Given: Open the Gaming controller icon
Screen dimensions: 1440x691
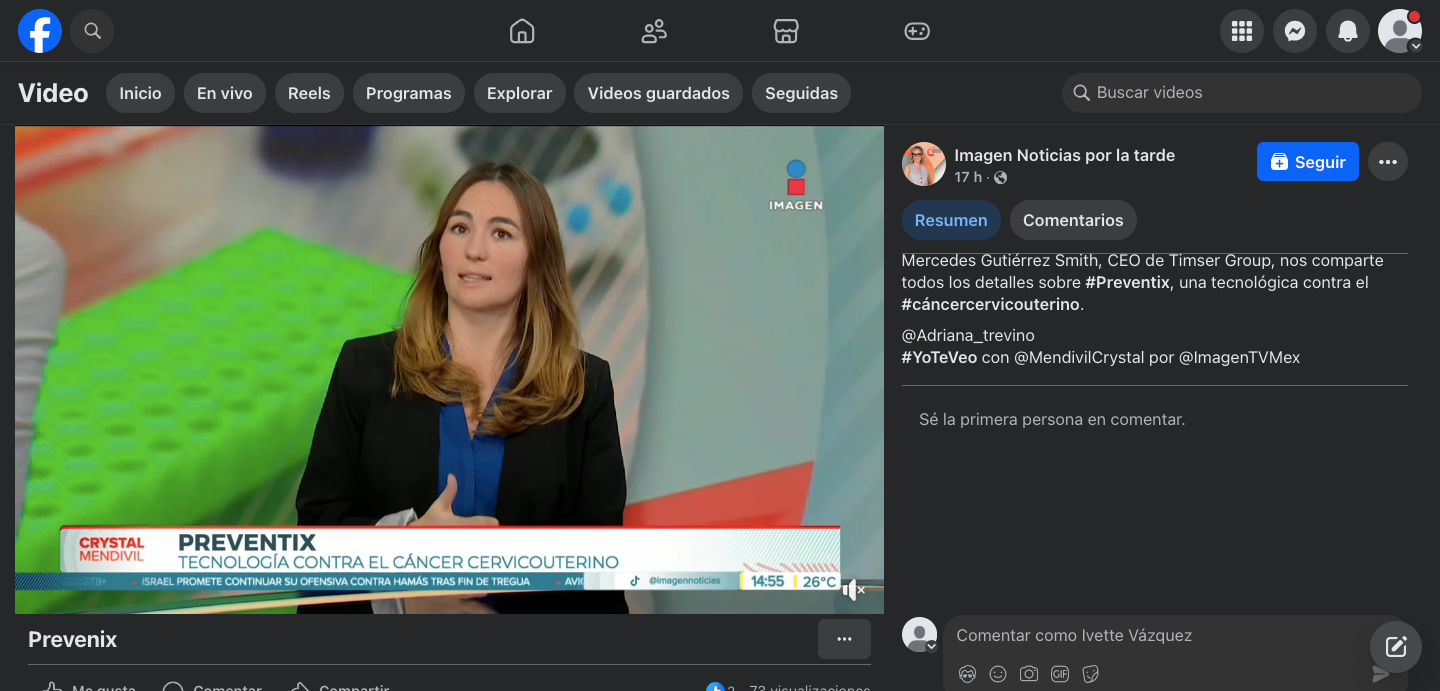Looking at the screenshot, I should [917, 31].
